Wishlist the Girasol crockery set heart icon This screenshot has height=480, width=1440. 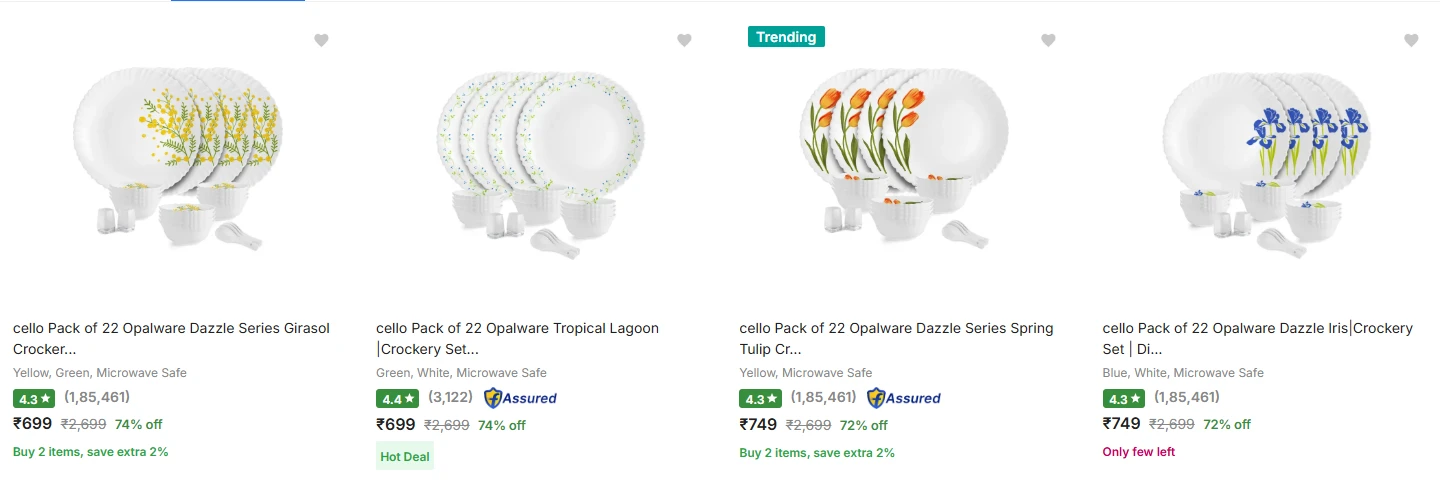click(321, 40)
